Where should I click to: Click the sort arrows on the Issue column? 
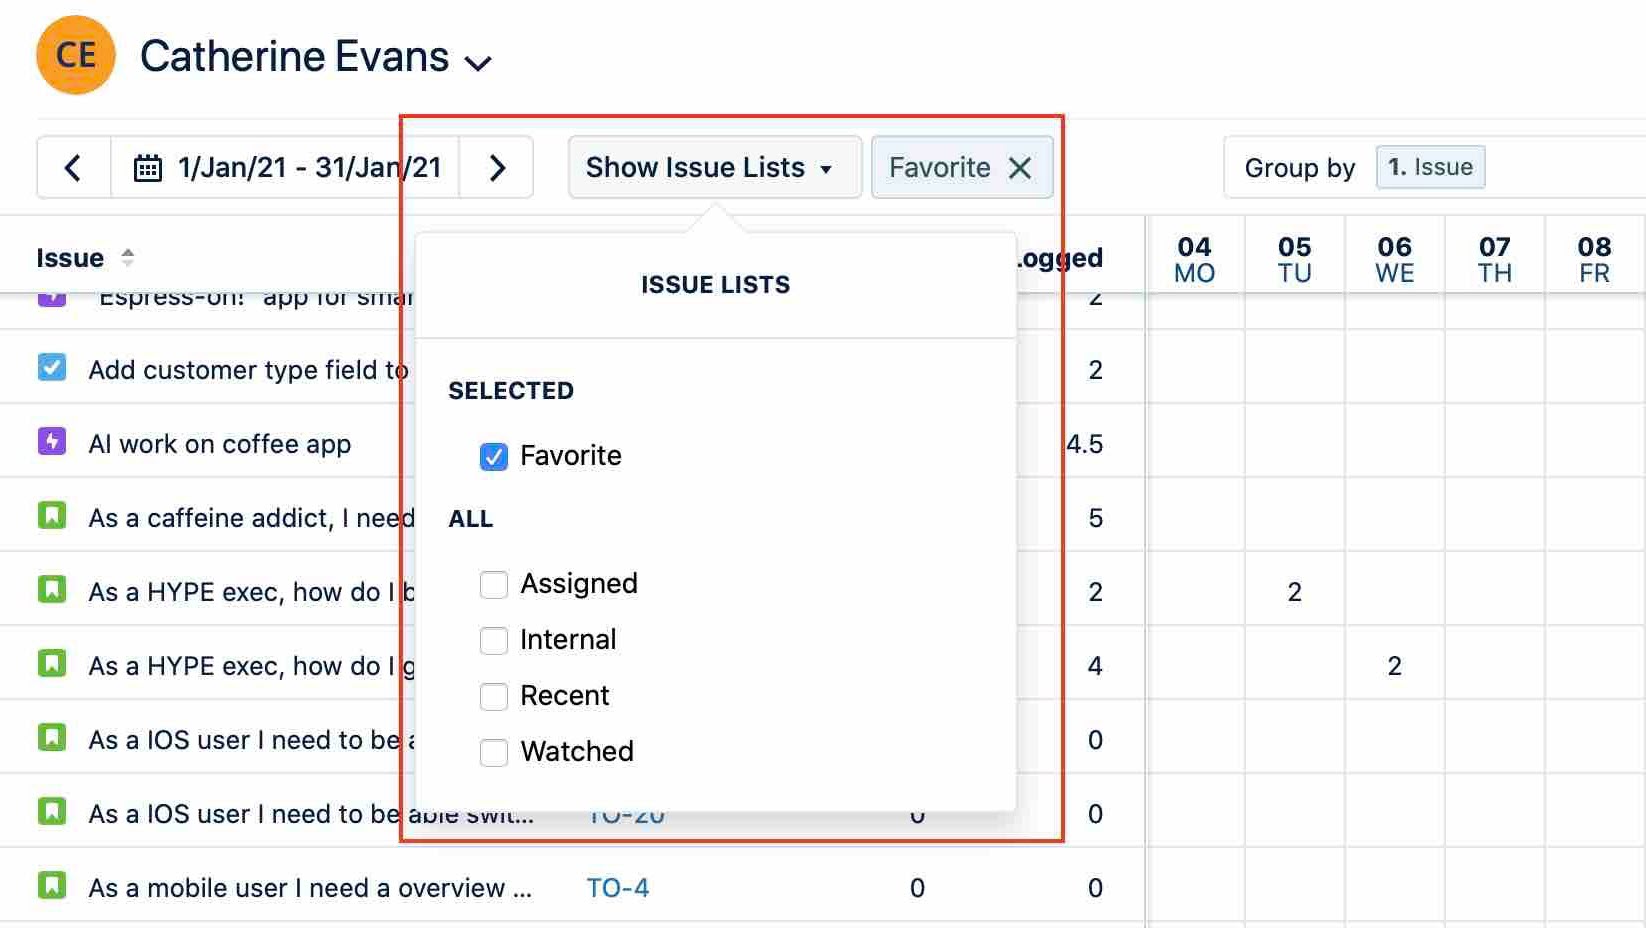pyautogui.click(x=128, y=257)
